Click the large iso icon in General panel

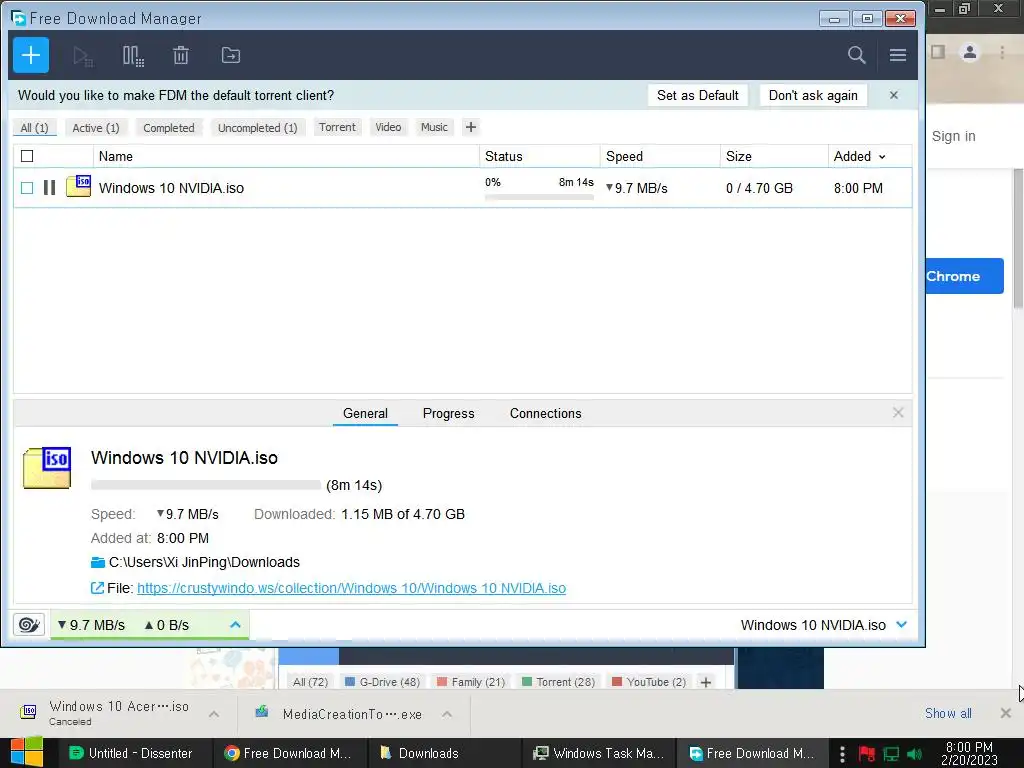[x=47, y=468]
